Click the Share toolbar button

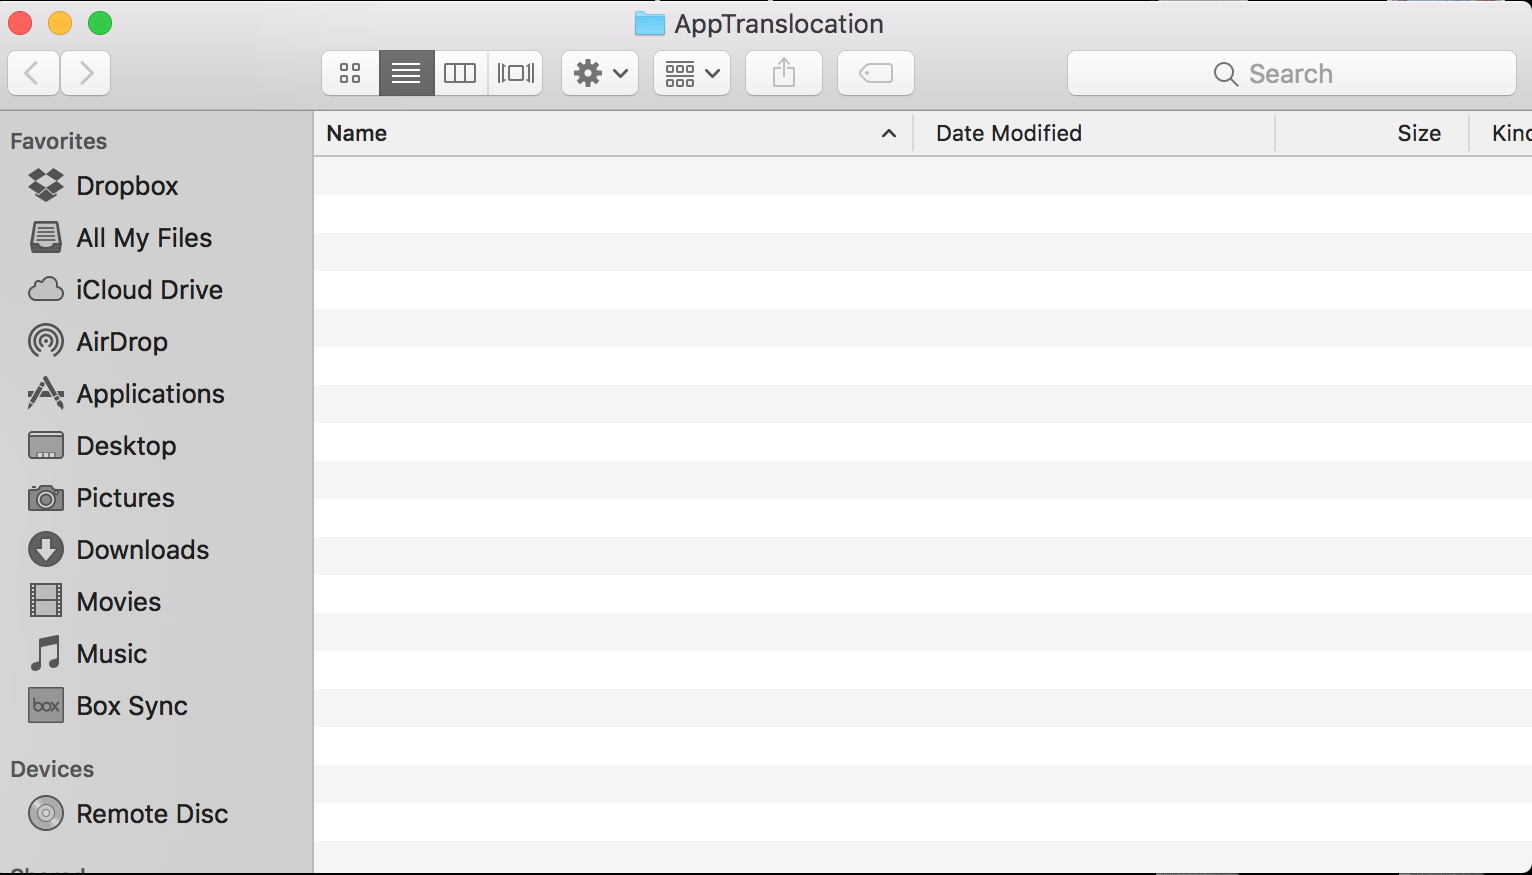tap(784, 73)
